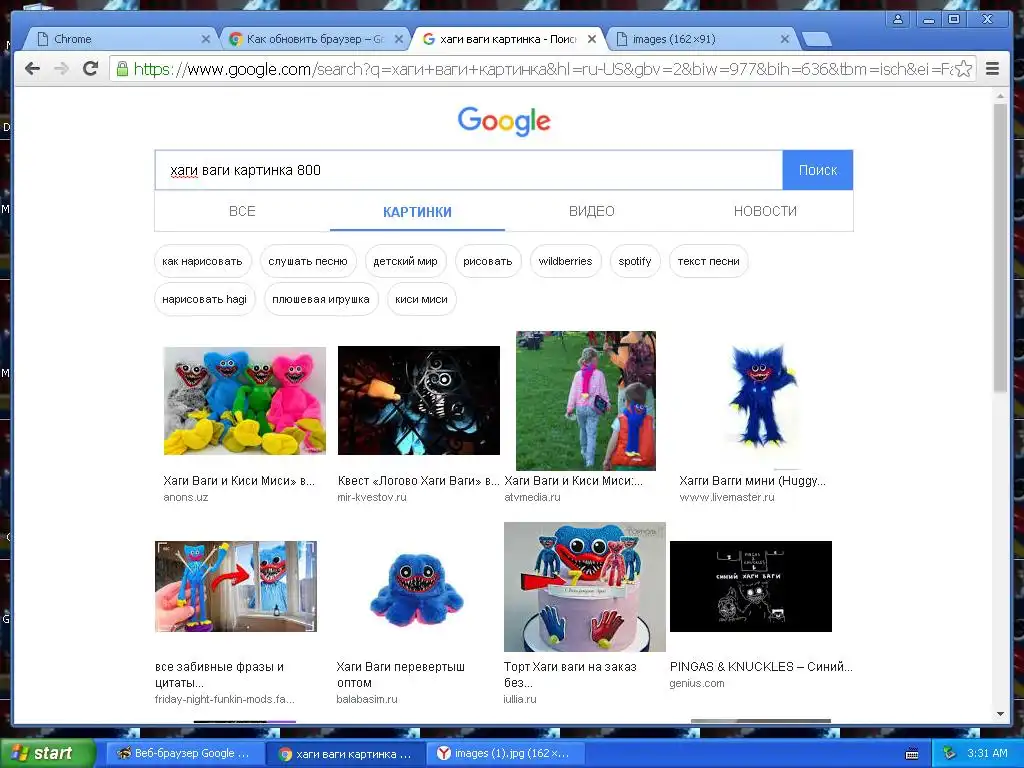Close the 'images (162×91)' tab

coord(785,39)
